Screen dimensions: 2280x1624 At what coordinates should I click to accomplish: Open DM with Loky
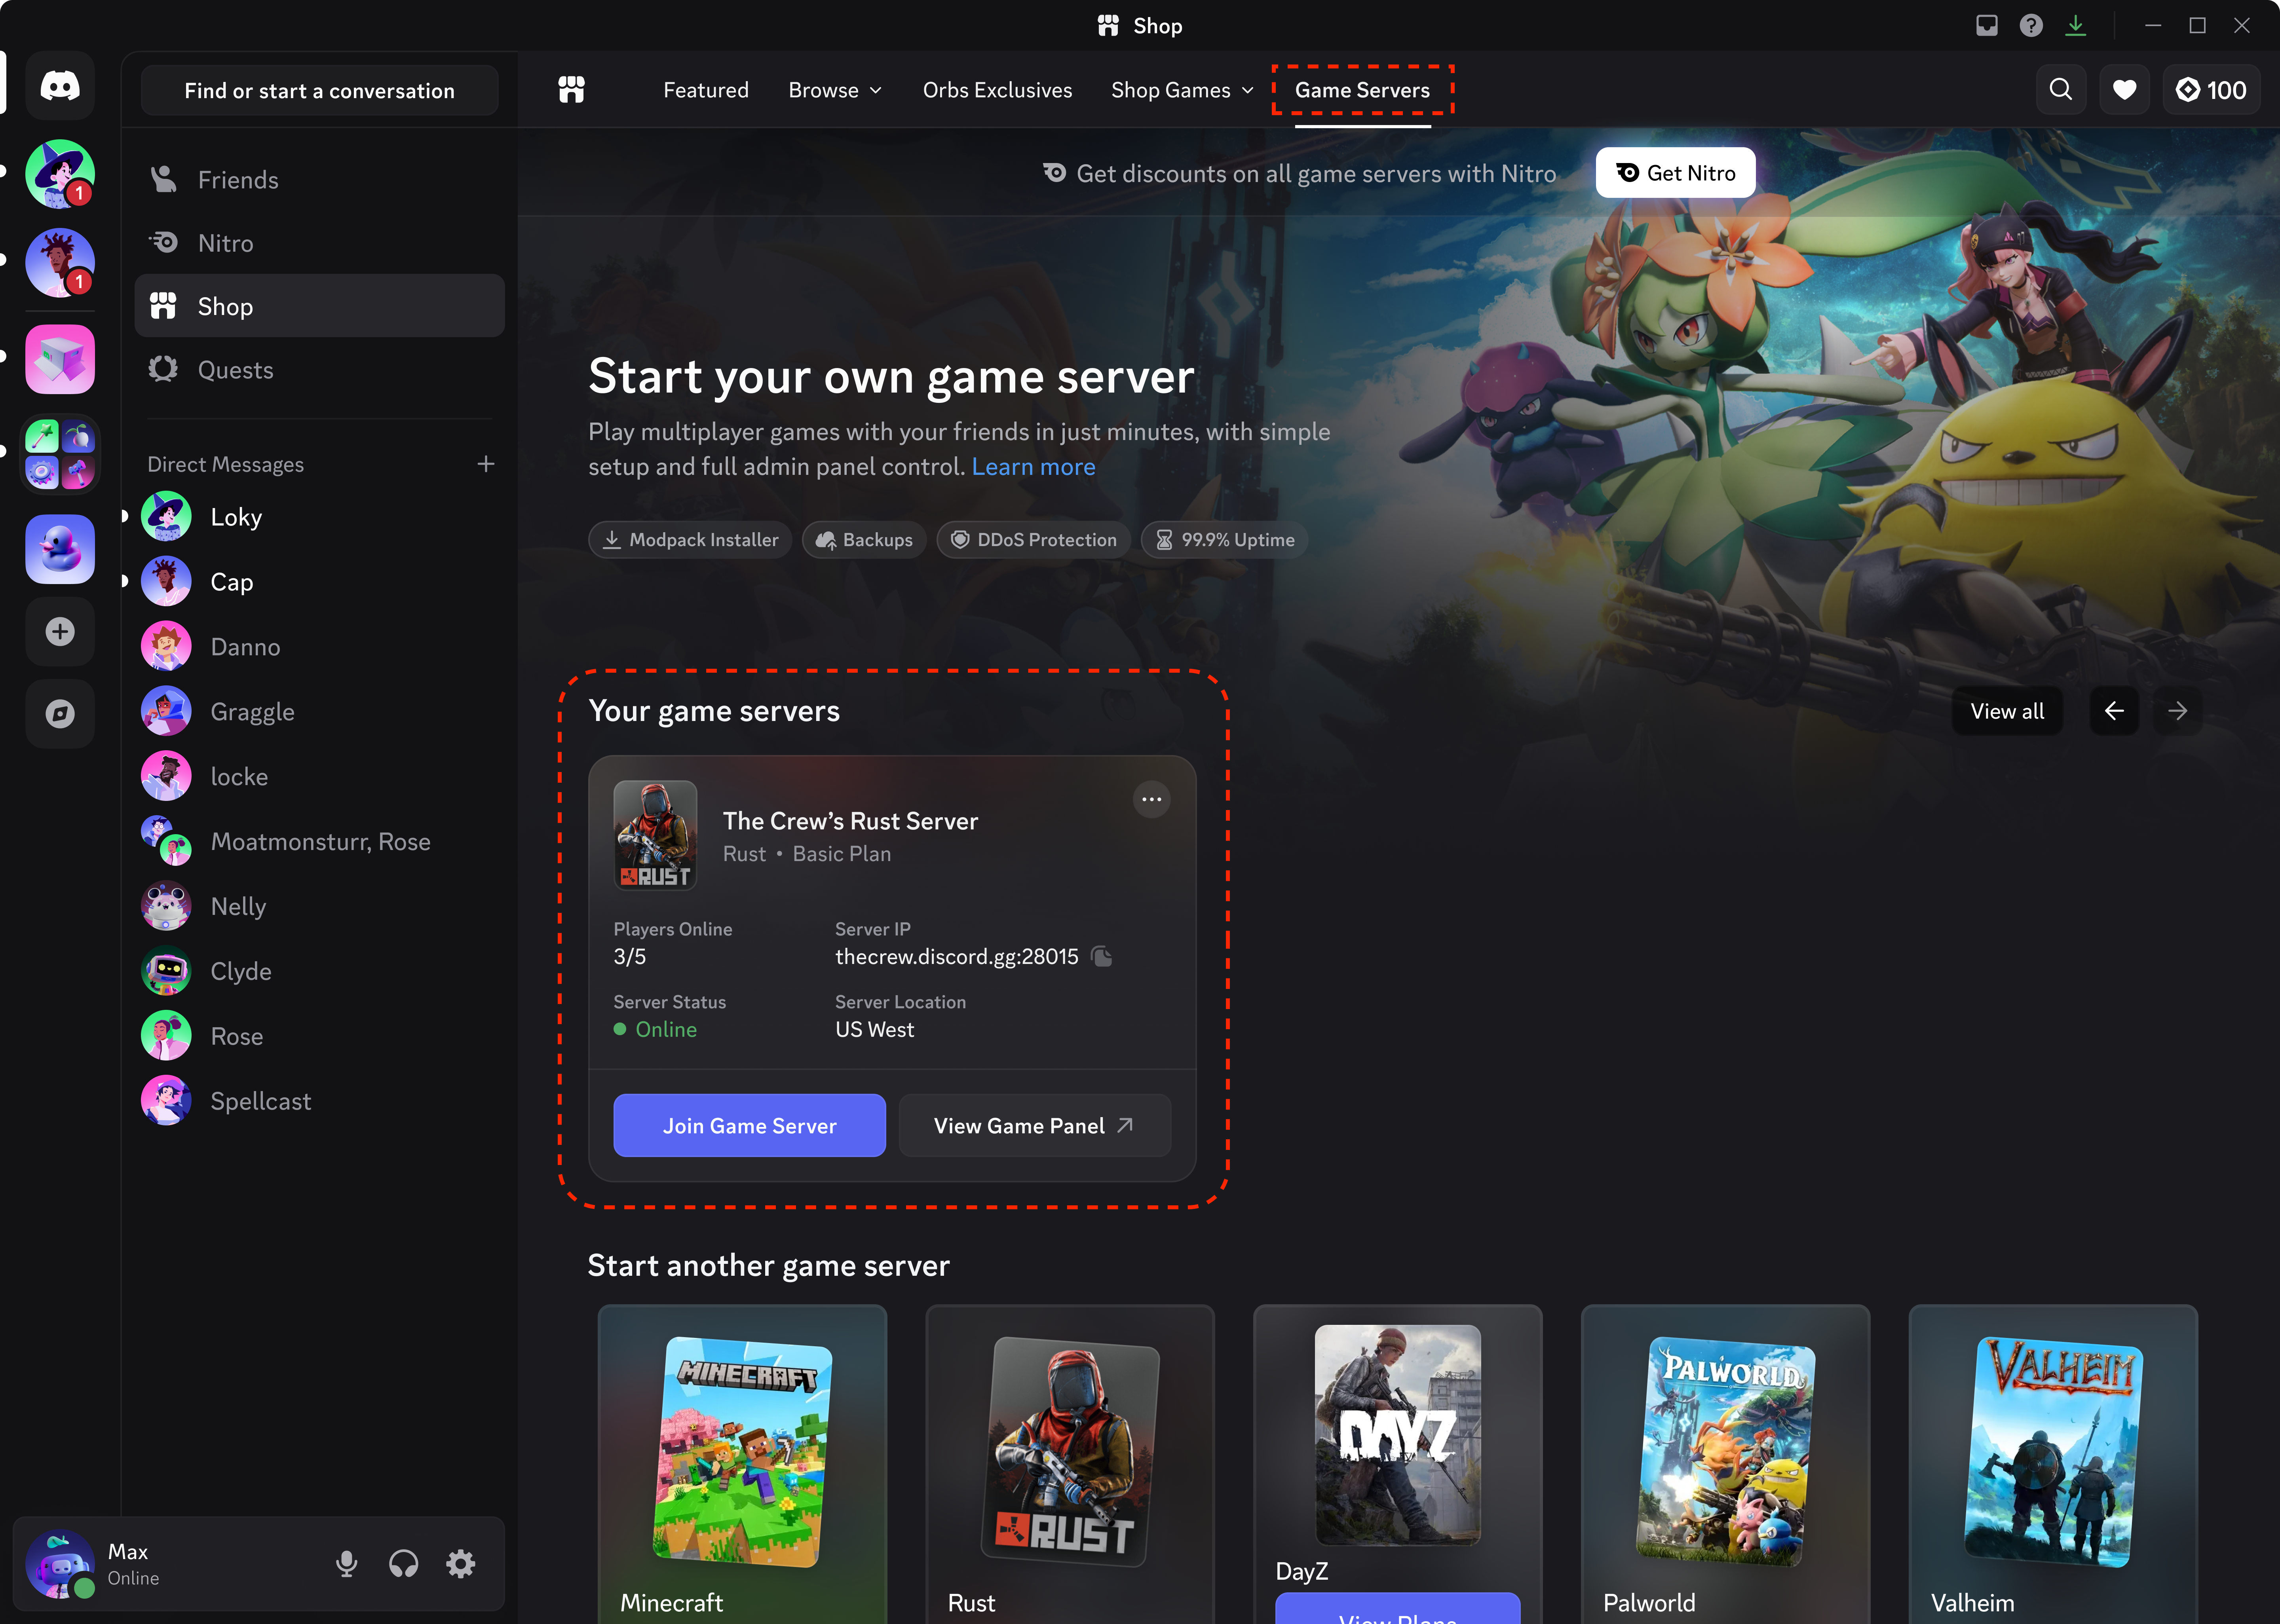(x=319, y=517)
